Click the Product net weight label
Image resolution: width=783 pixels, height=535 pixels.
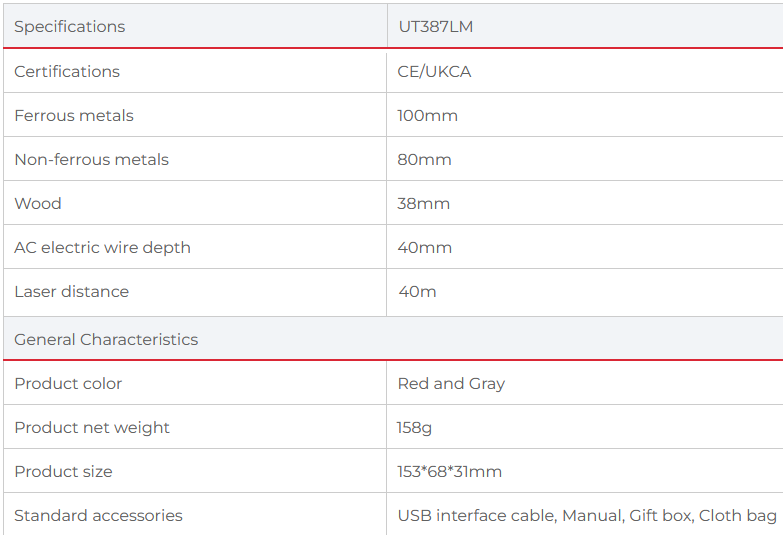click(x=92, y=427)
